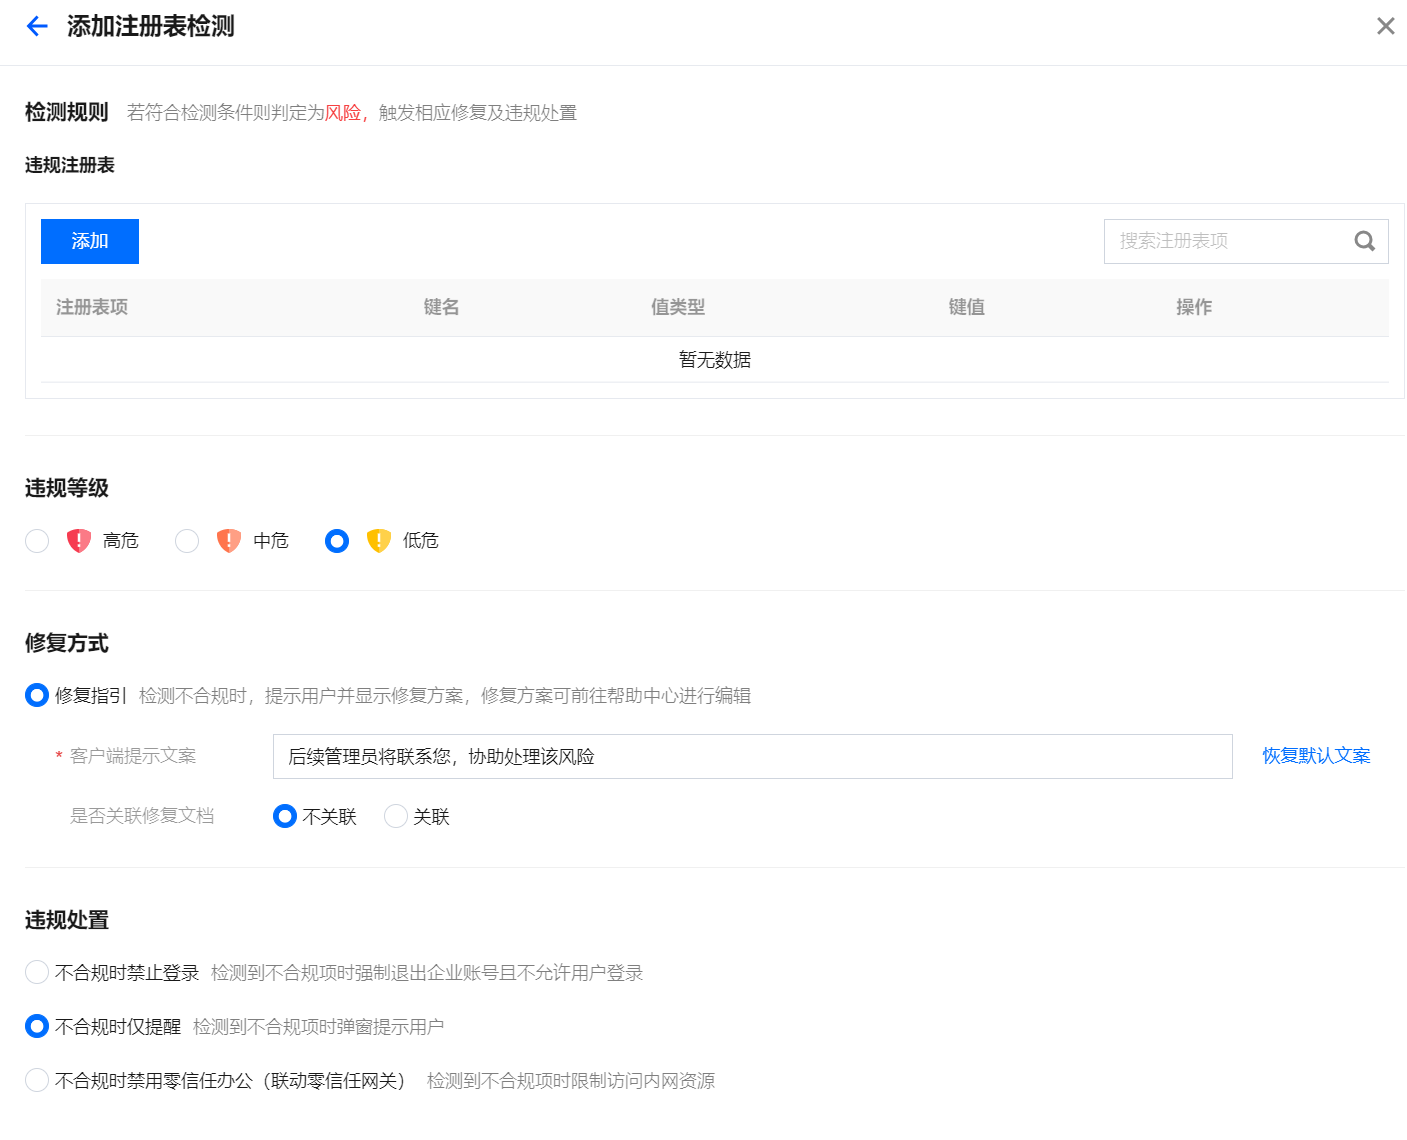Choose 不关联 for repair document
1407x1140 pixels.
point(285,817)
